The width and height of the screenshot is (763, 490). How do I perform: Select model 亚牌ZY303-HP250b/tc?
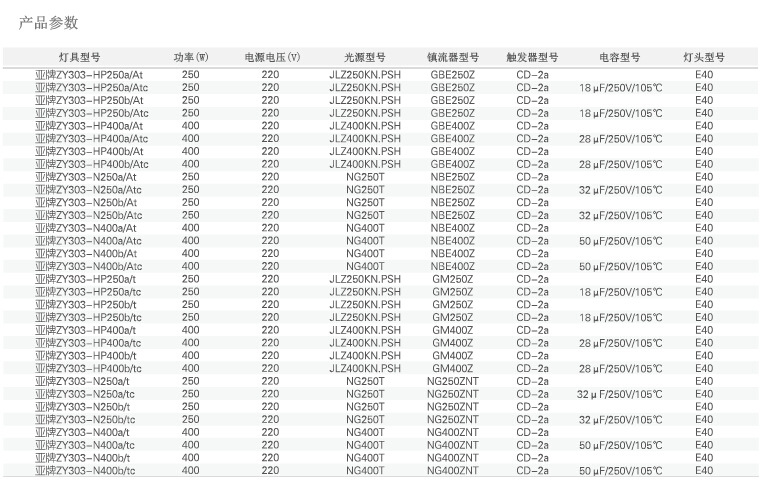pos(88,318)
